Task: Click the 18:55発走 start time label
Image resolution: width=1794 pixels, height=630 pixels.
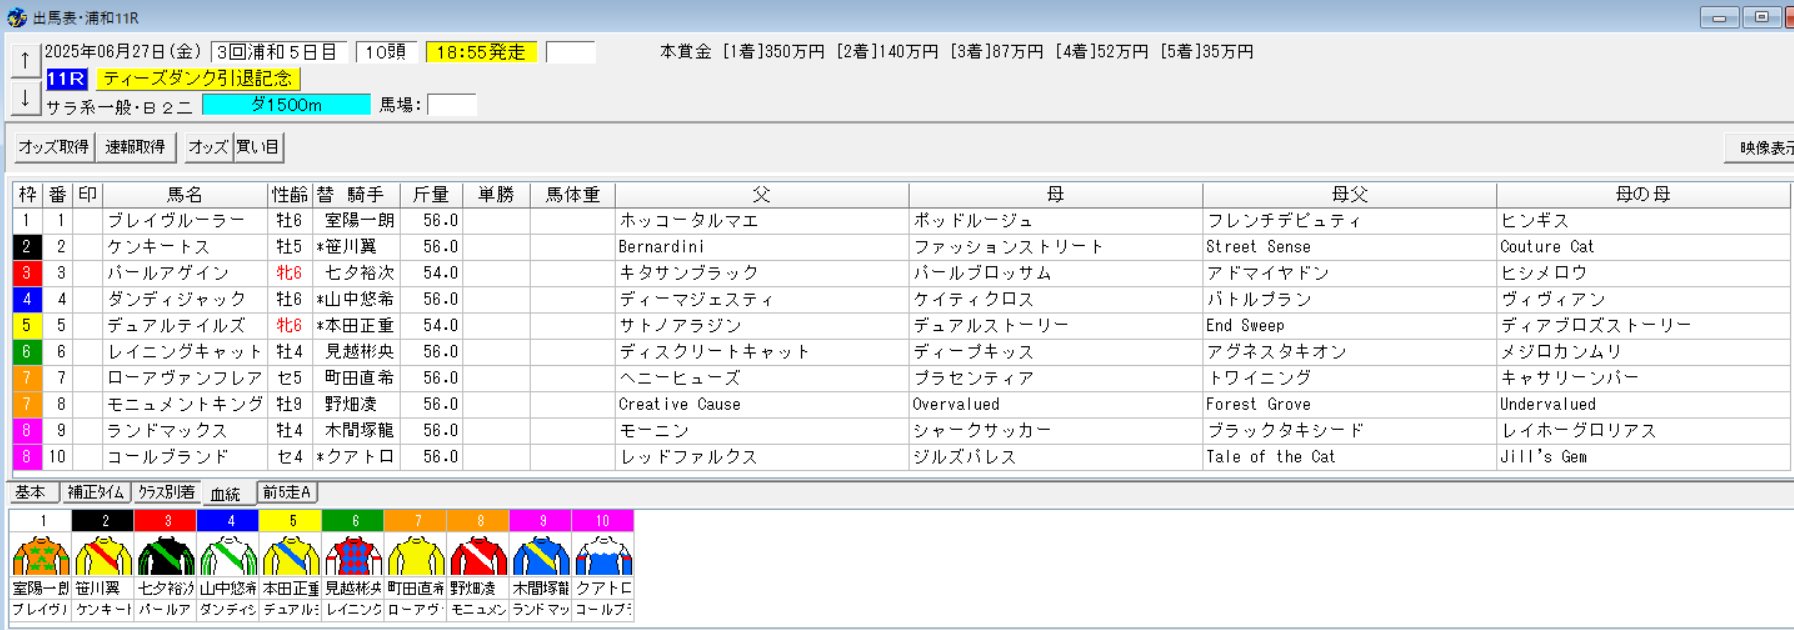Action: (x=481, y=52)
